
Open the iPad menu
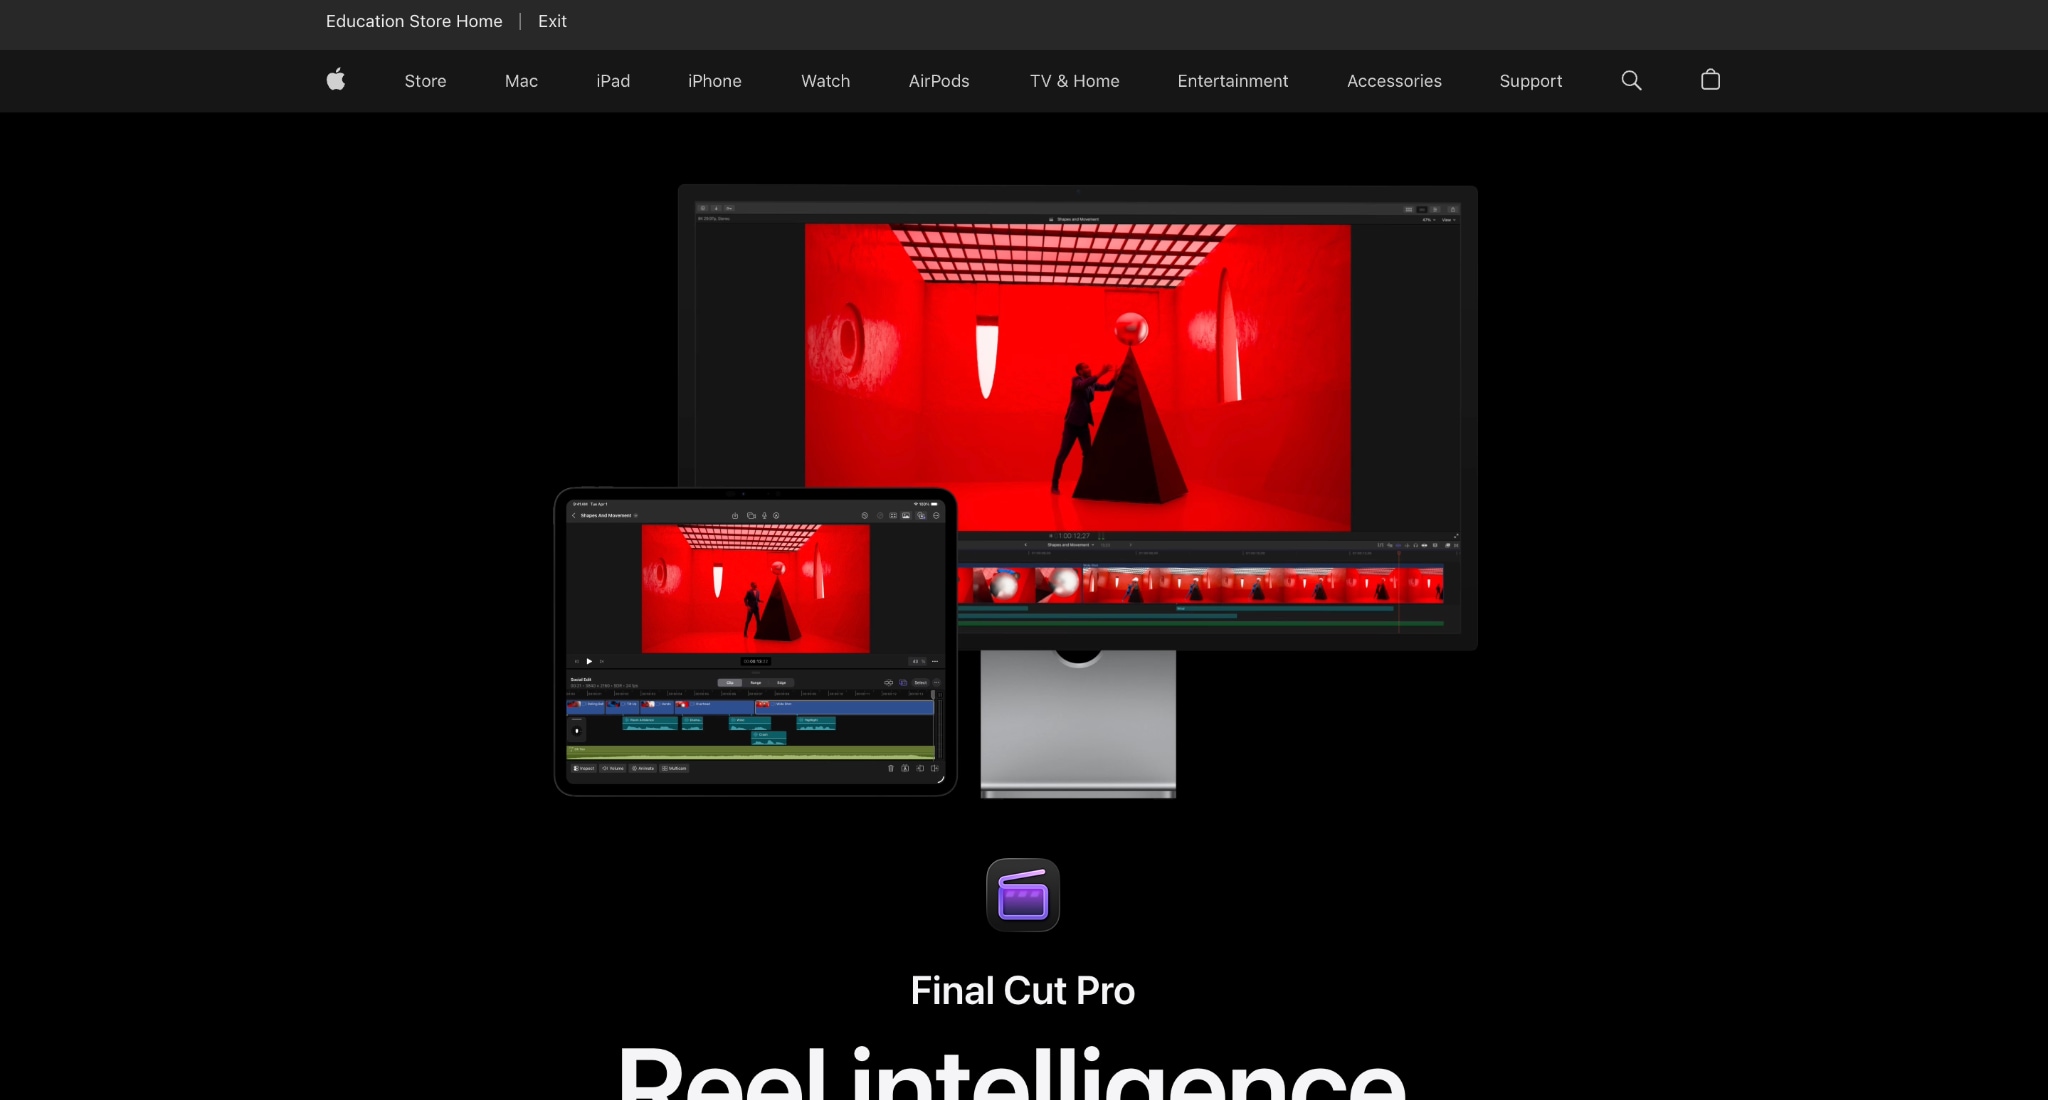[x=613, y=81]
